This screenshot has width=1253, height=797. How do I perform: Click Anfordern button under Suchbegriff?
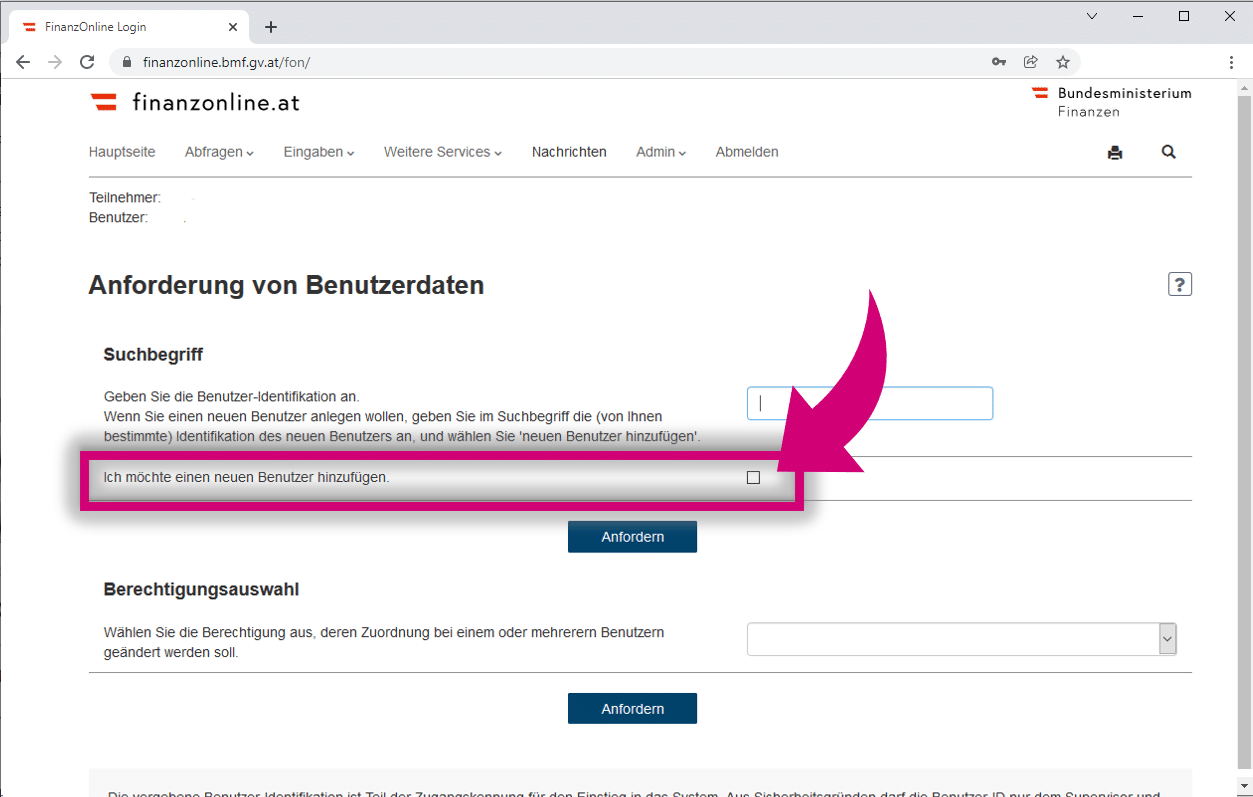632,537
